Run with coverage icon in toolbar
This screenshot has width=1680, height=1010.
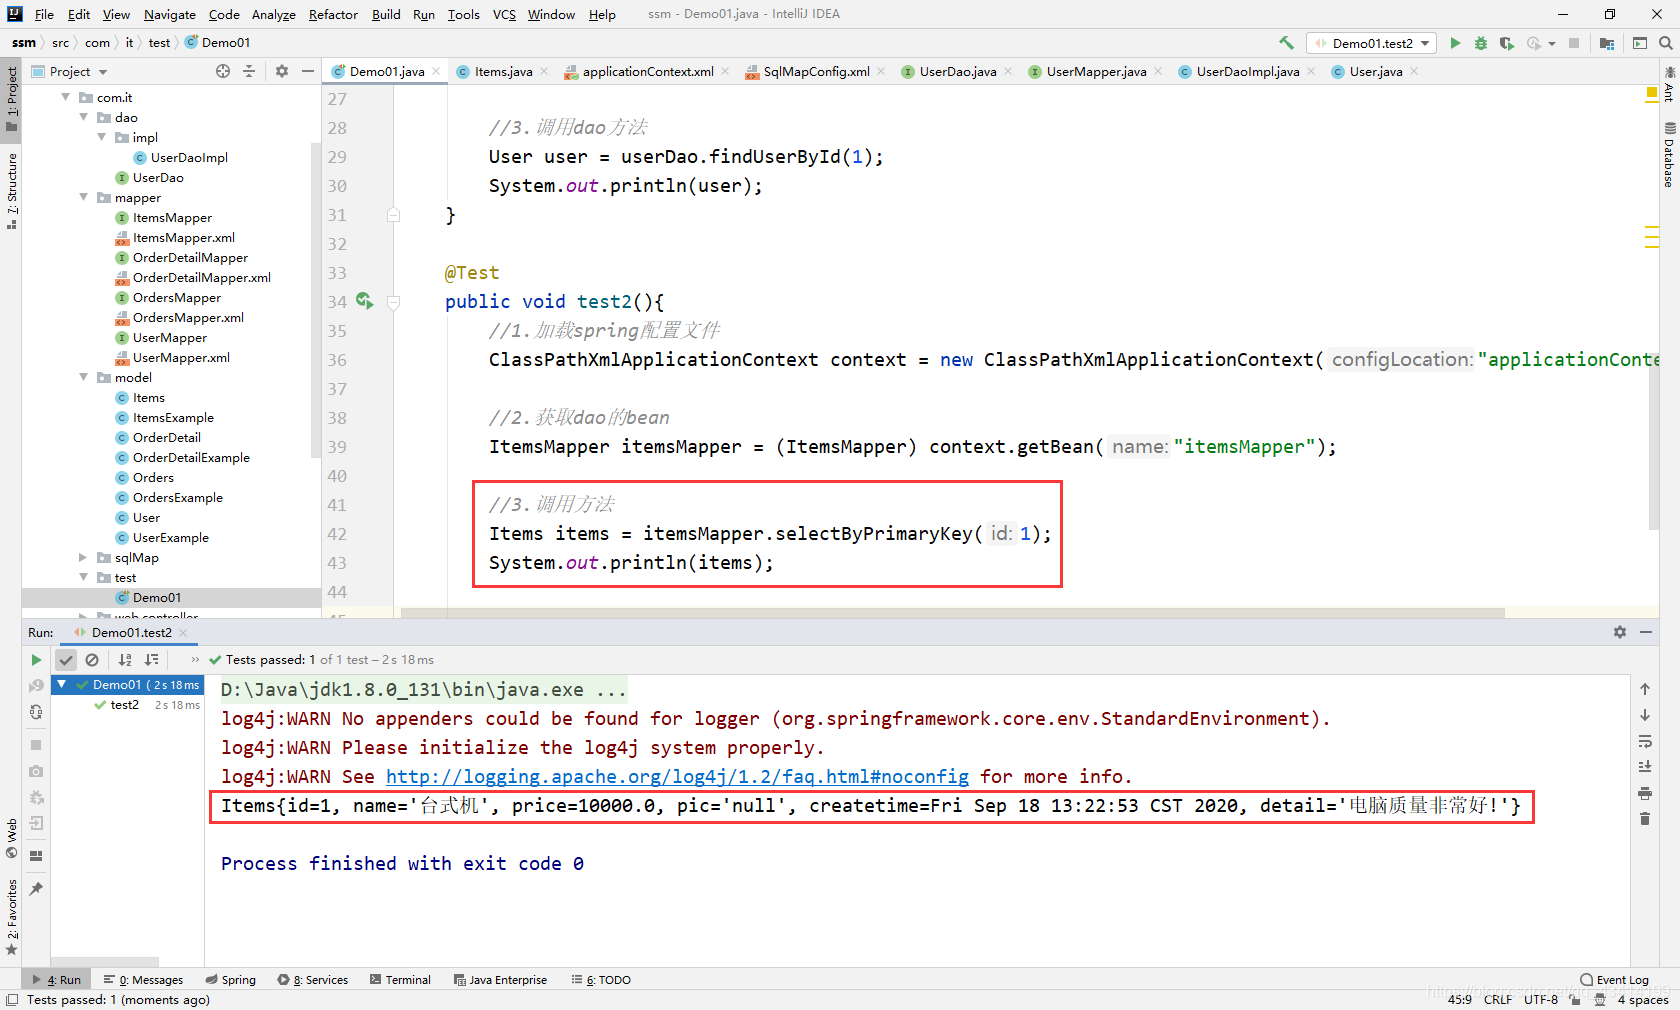(x=1507, y=43)
